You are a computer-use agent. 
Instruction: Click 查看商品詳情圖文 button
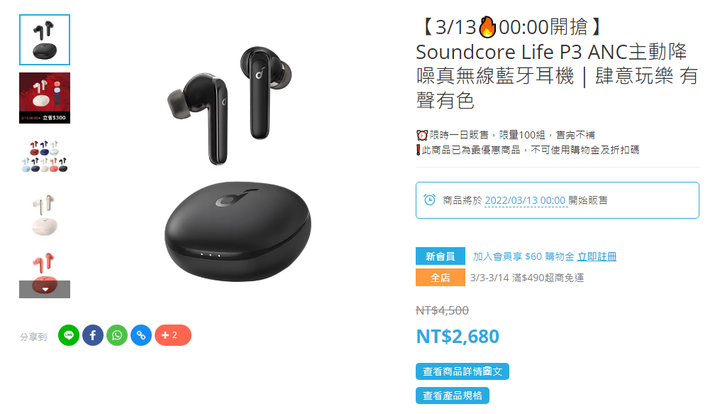(462, 371)
